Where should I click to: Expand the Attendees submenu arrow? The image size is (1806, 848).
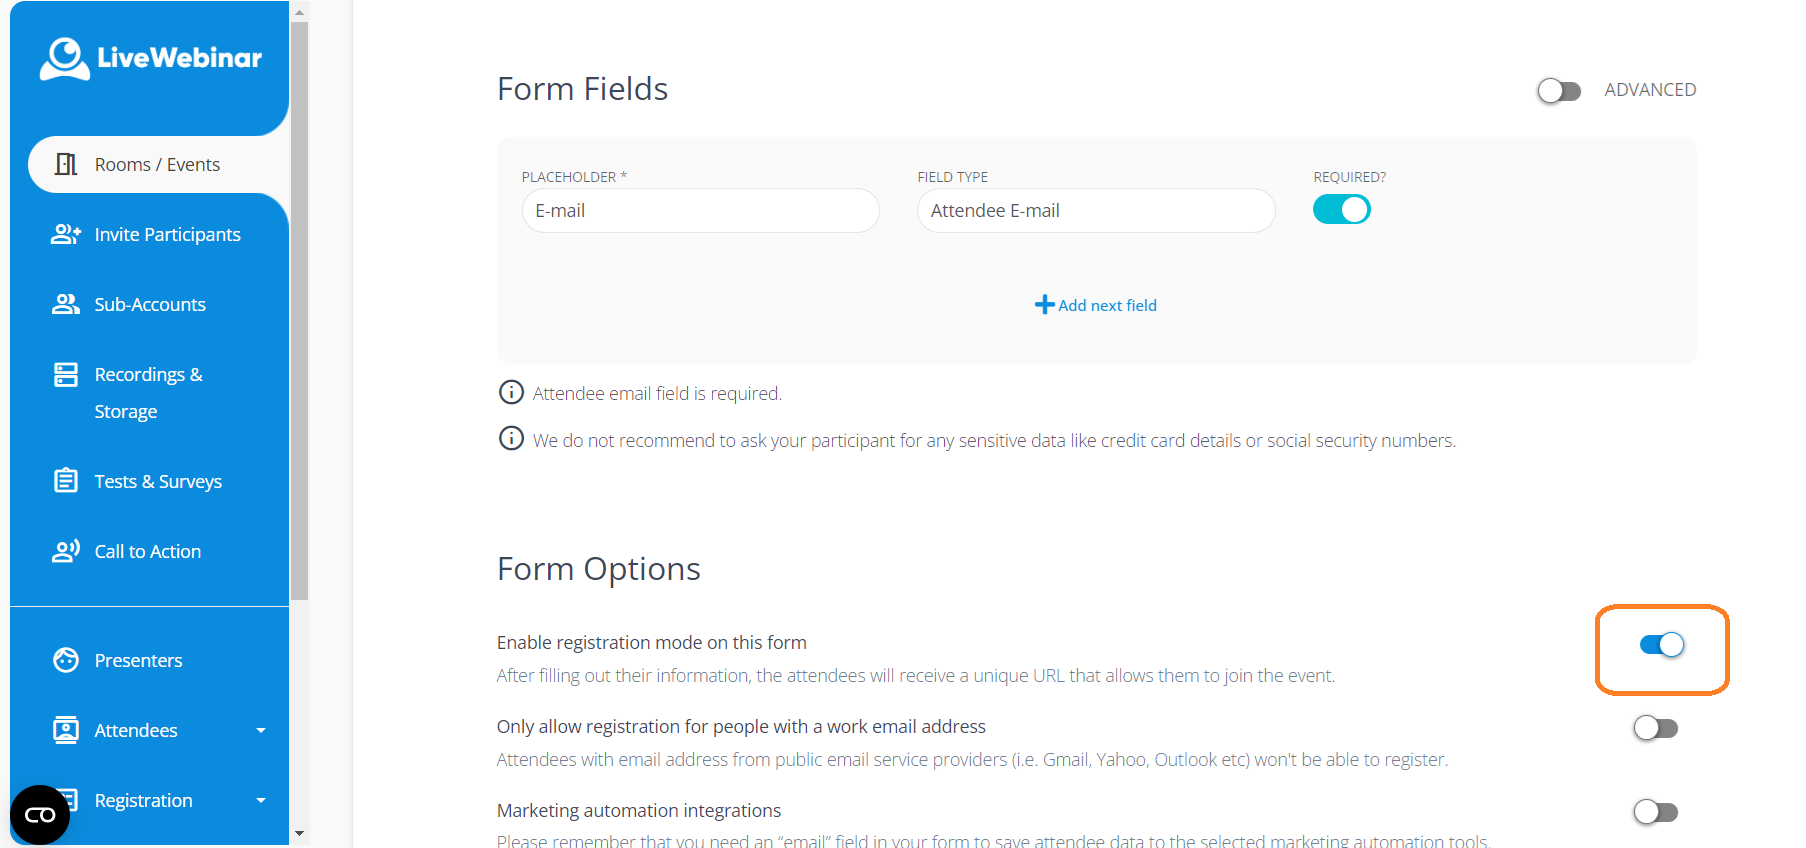(261, 730)
